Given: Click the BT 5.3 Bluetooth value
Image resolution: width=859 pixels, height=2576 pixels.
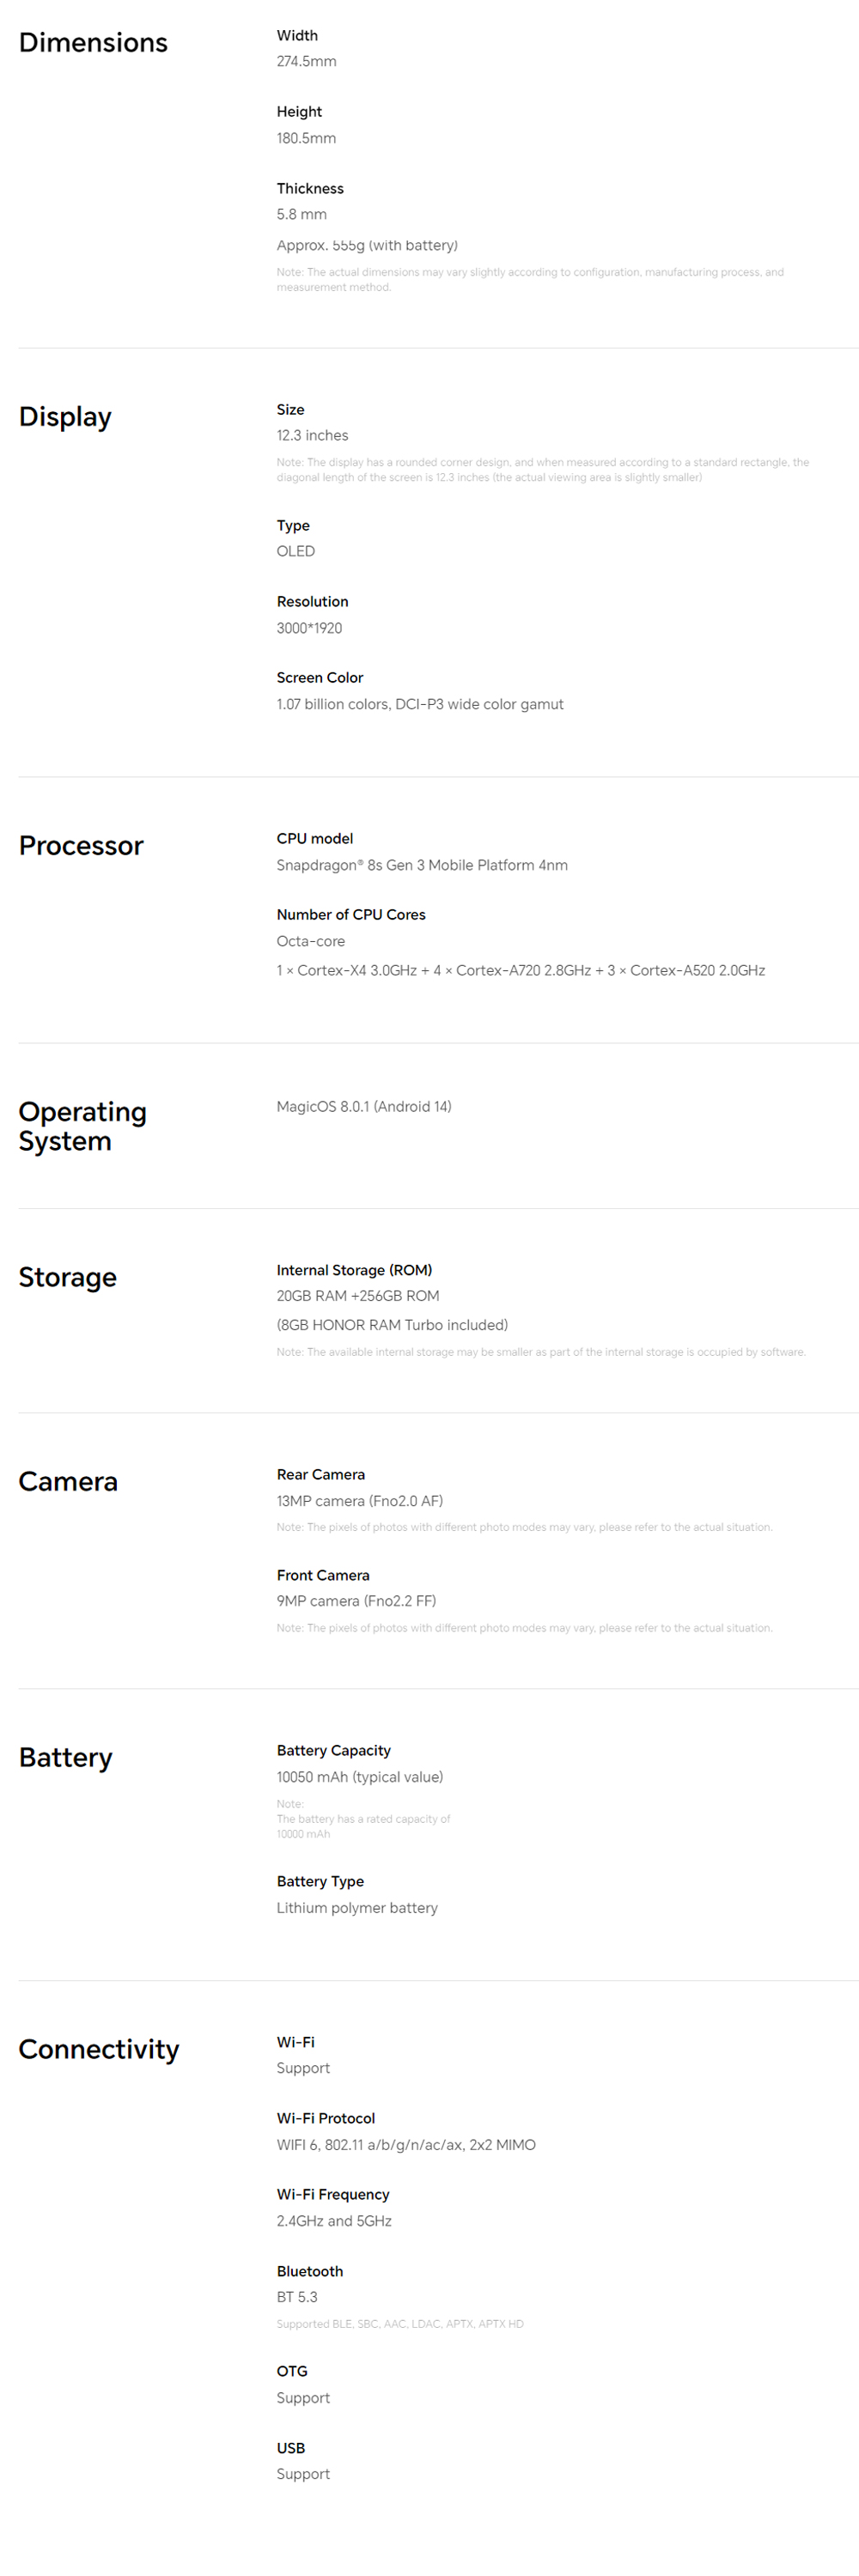Looking at the screenshot, I should pyautogui.click(x=296, y=2297).
